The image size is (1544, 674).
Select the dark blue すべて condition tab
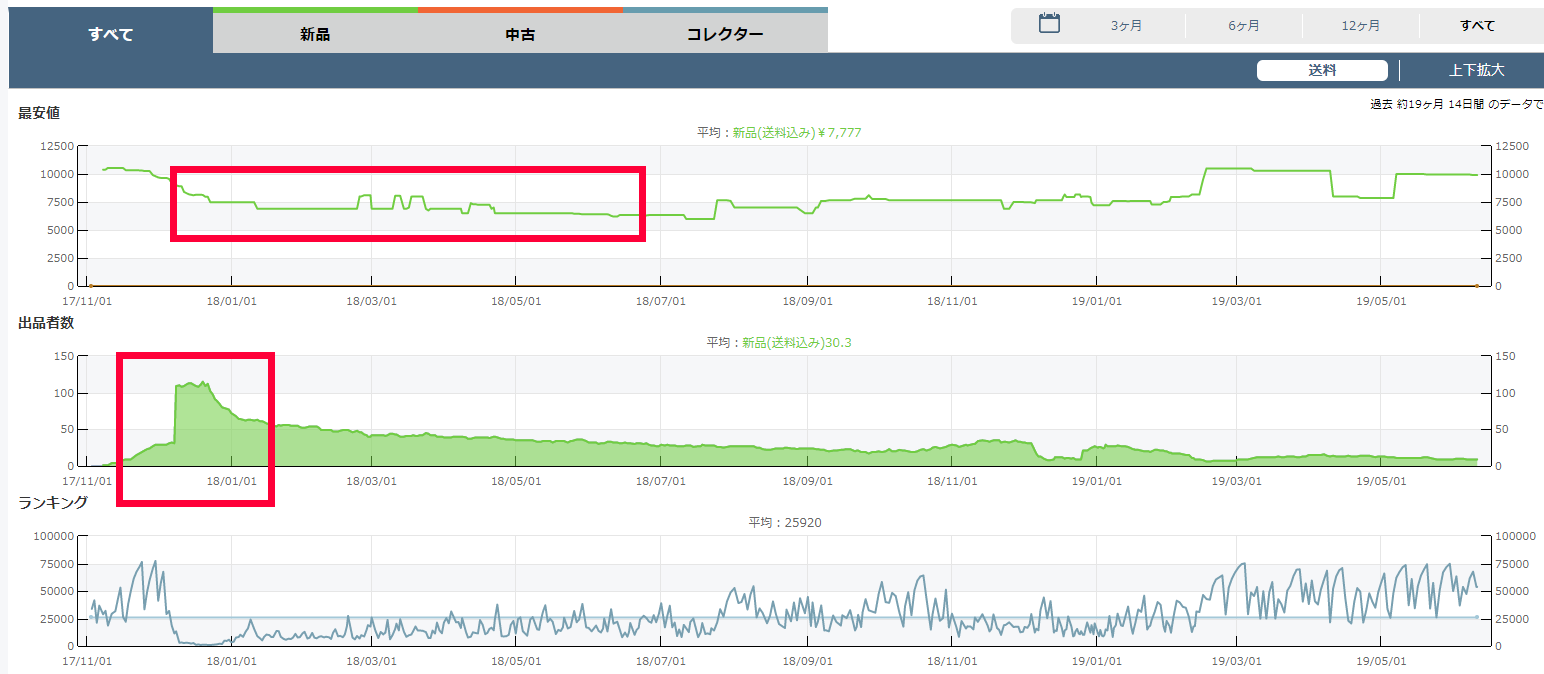110,34
